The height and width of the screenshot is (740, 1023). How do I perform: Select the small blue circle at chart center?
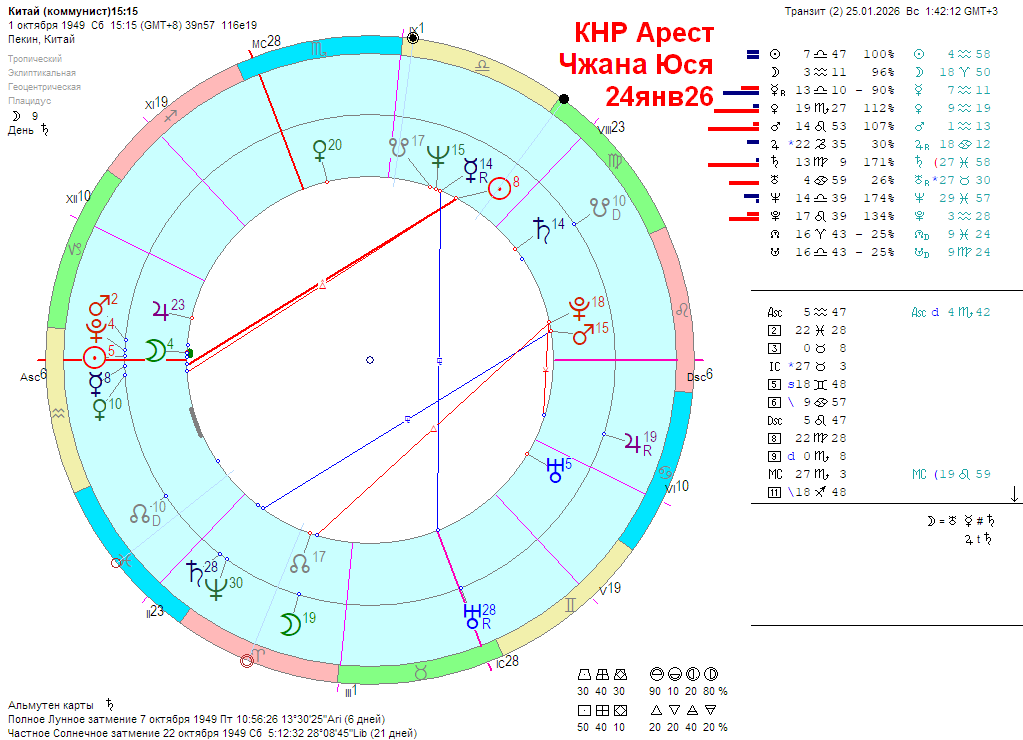point(370,360)
